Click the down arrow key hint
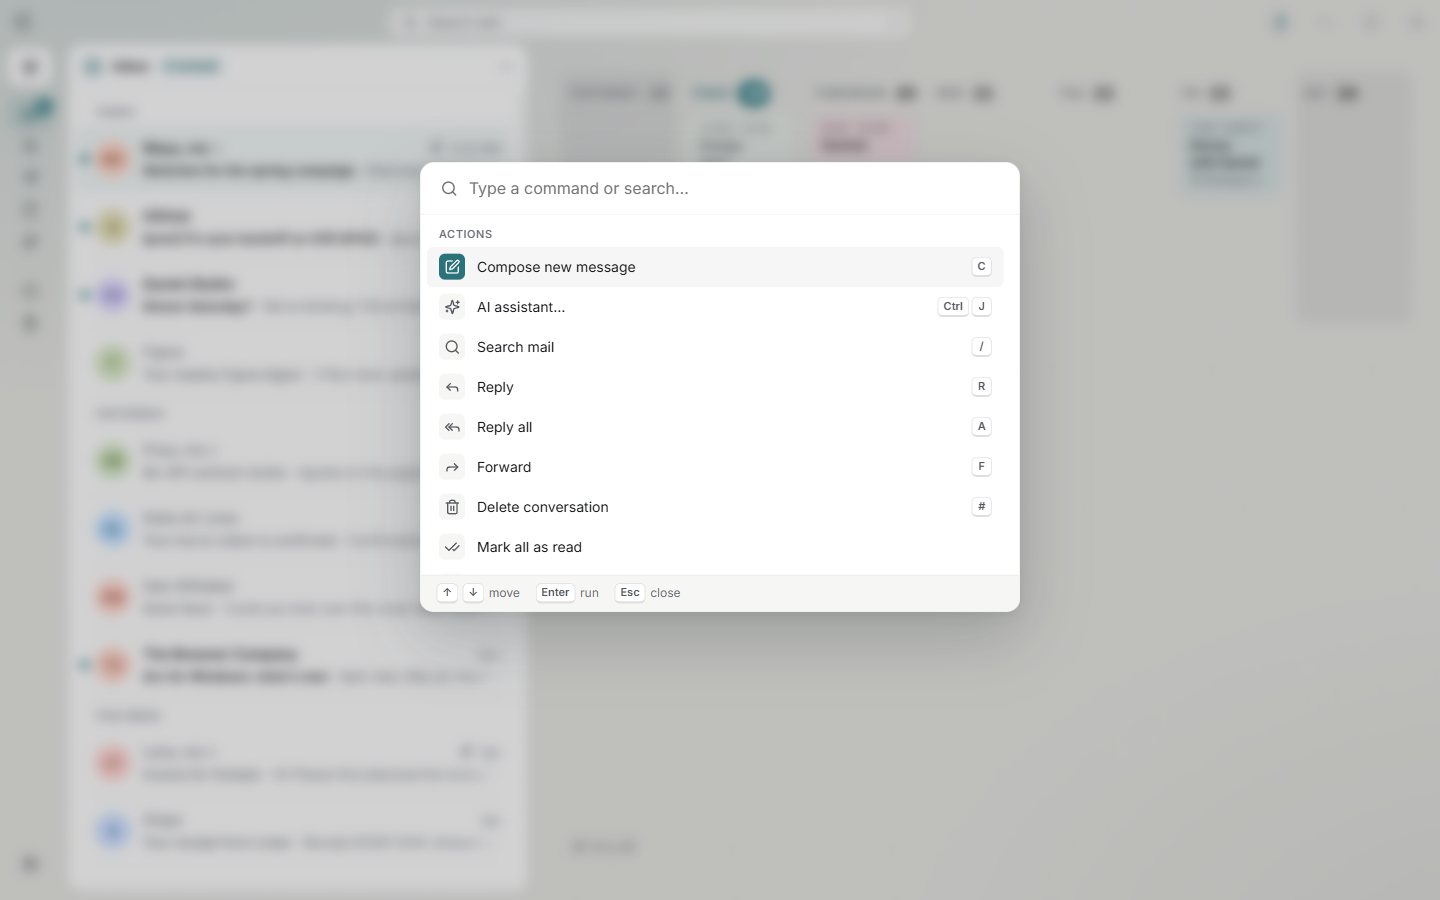Screen dimensions: 1440x900 [x=473, y=593]
